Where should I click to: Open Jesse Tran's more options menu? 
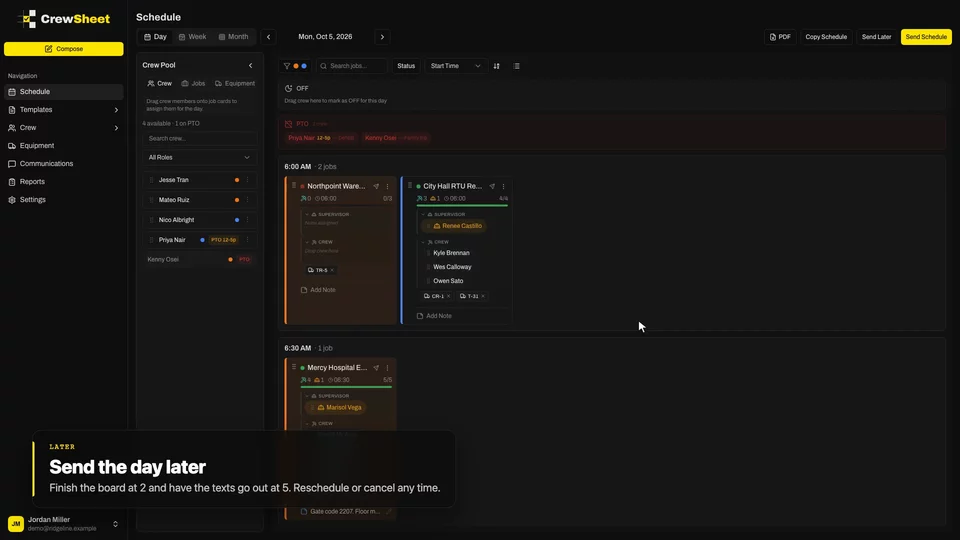(247, 180)
